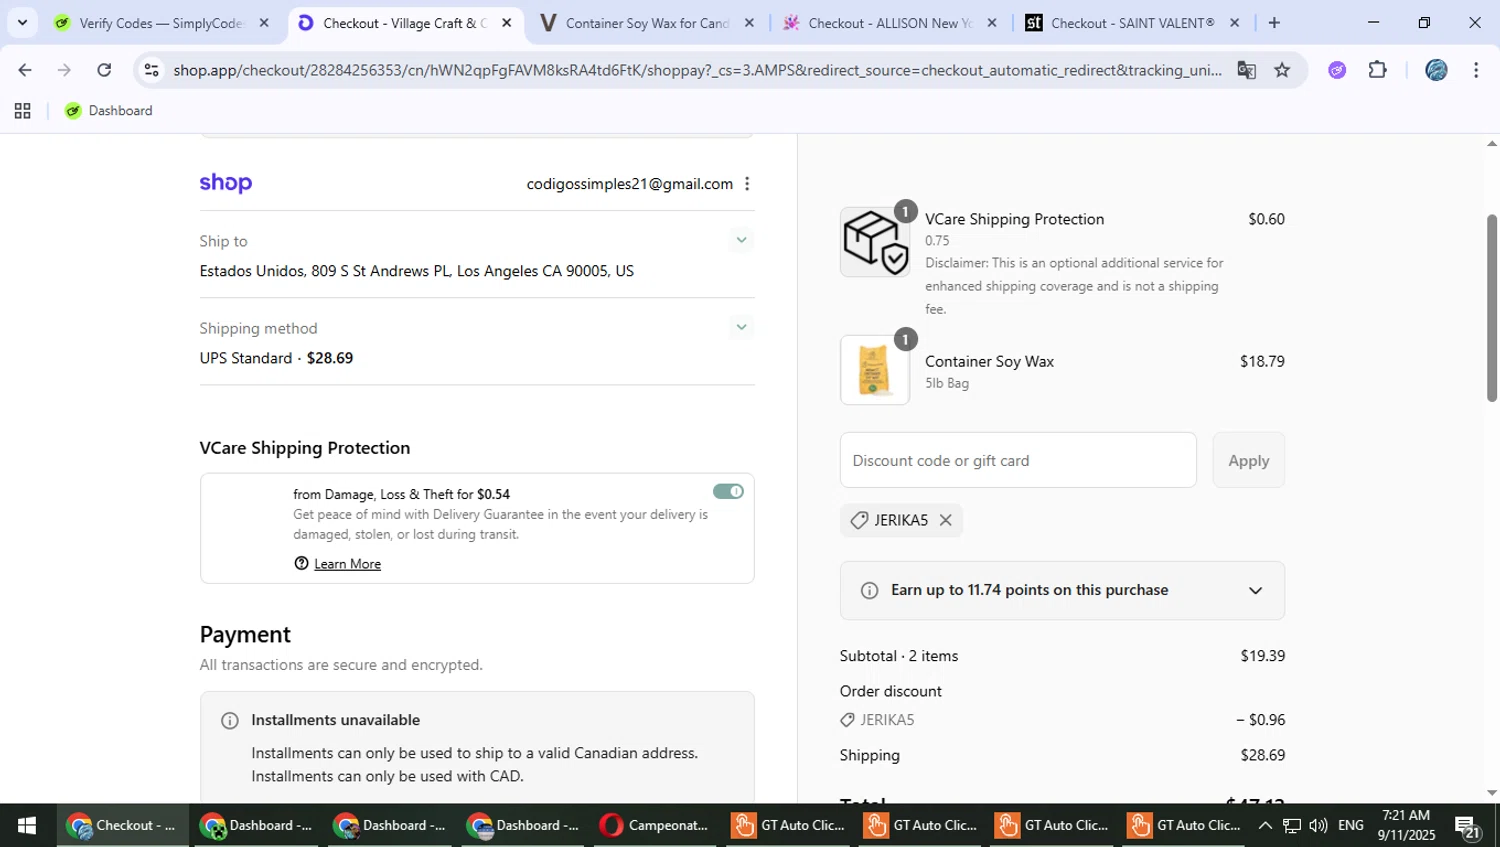This screenshot has width=1500, height=847.
Task: Focus the Discount code or gift card field
Action: point(1018,460)
